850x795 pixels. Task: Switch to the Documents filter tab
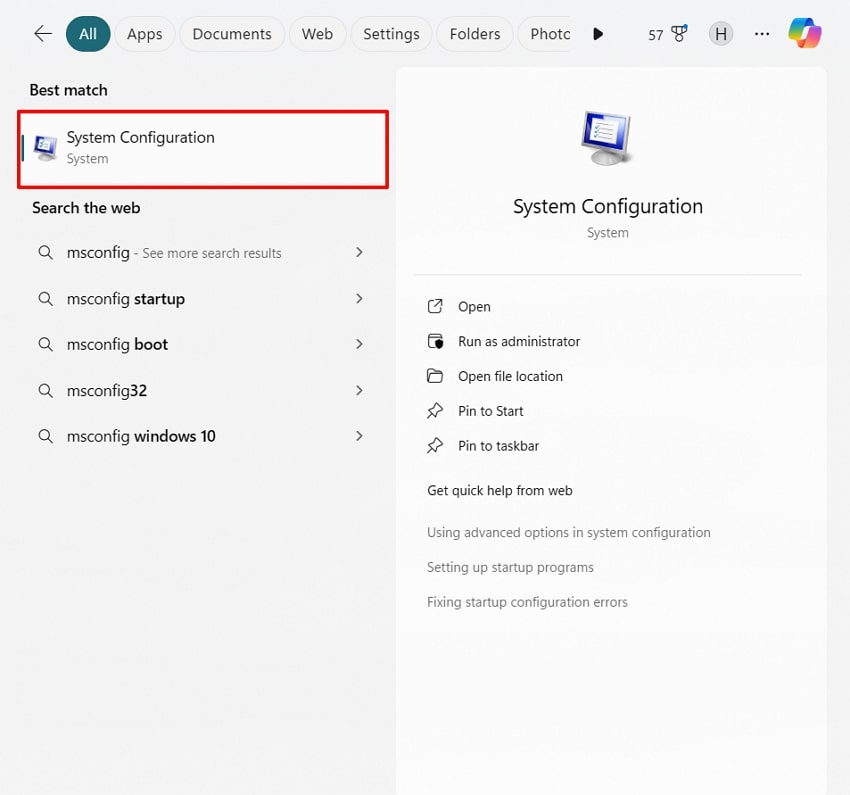point(232,33)
